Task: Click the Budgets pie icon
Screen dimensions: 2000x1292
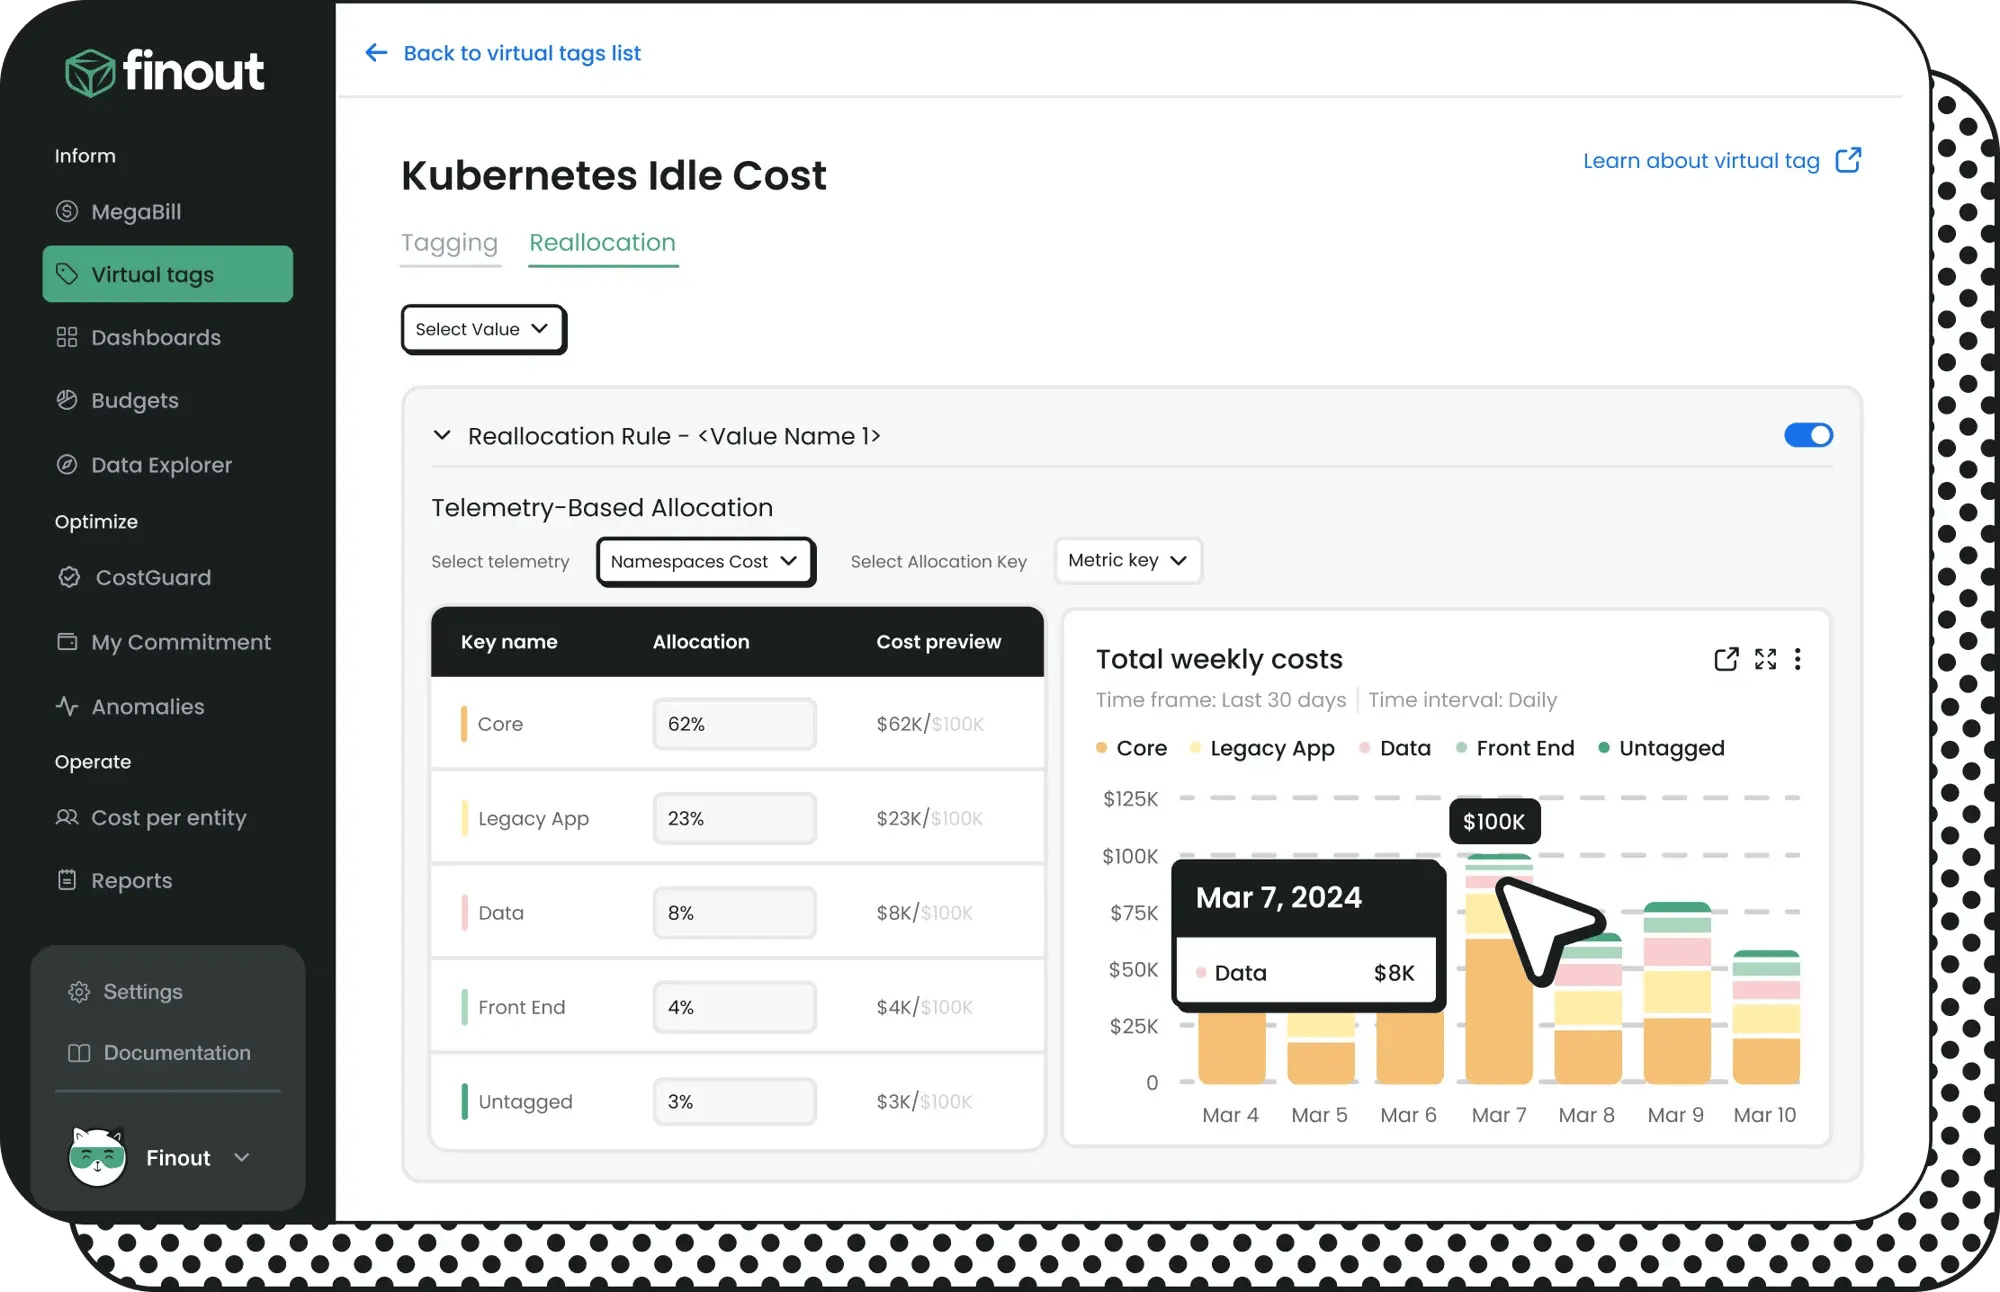Action: pos(67,400)
